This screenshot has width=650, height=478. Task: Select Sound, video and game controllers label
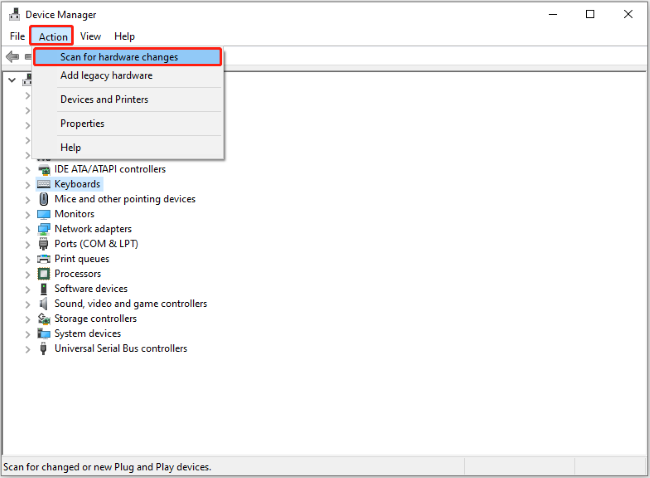[131, 303]
